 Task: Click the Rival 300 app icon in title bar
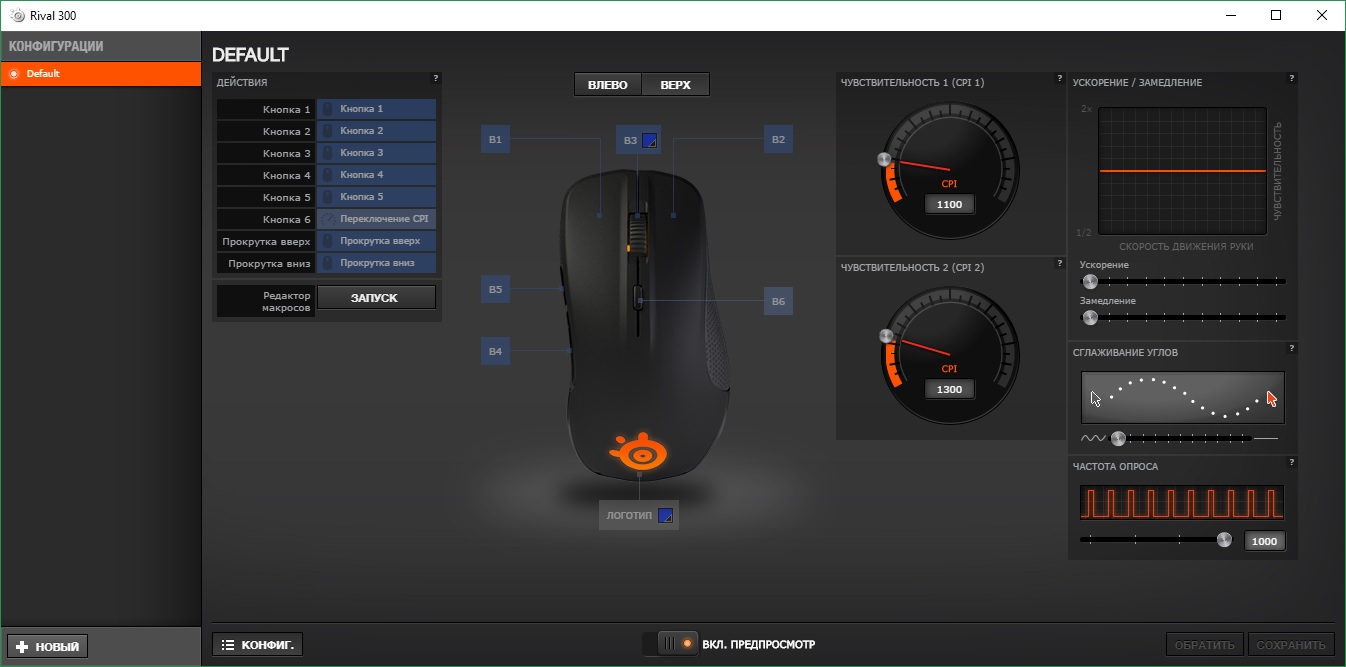(x=17, y=15)
